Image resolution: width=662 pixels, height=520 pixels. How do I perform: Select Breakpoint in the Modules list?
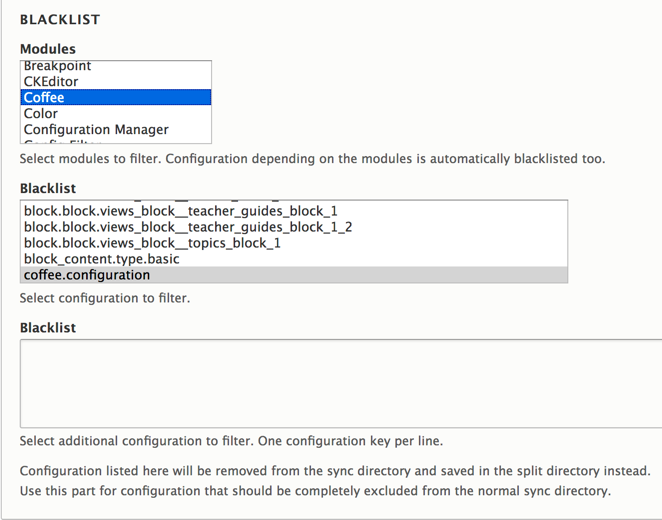click(x=58, y=66)
